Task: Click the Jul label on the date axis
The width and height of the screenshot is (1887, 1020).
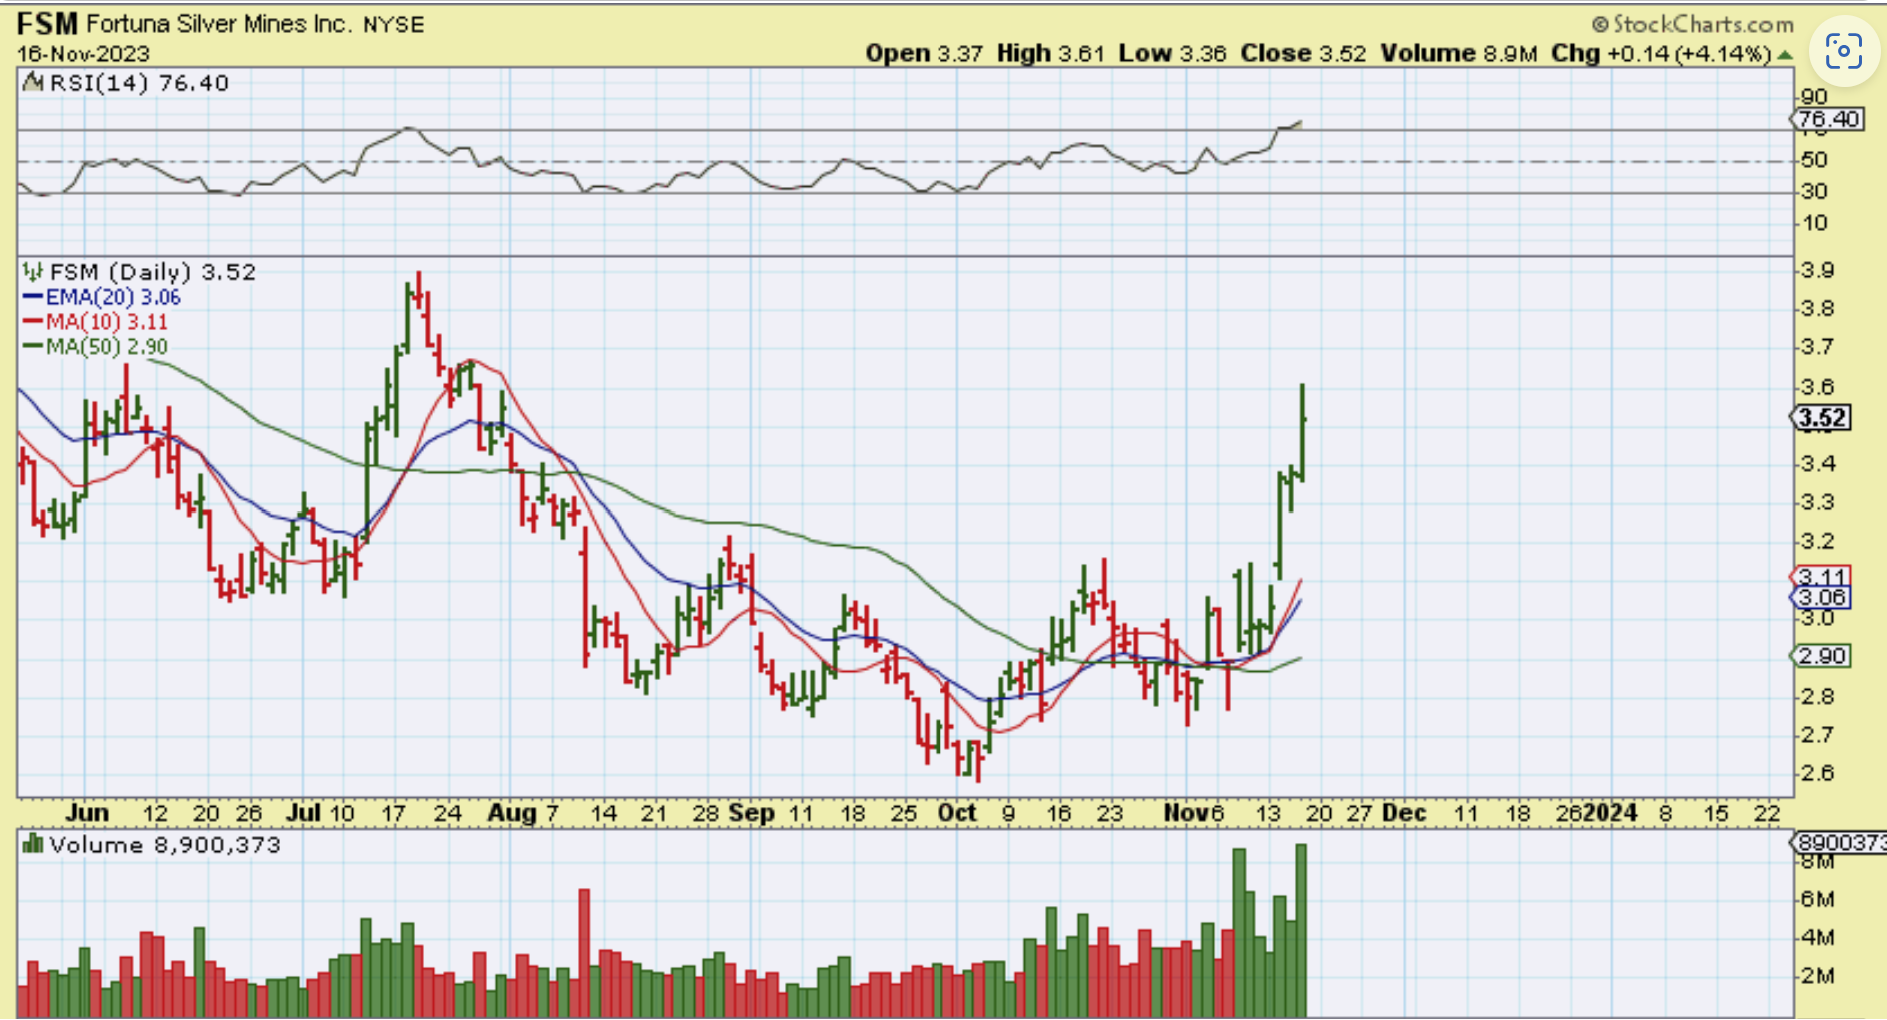Action: pyautogui.click(x=303, y=813)
